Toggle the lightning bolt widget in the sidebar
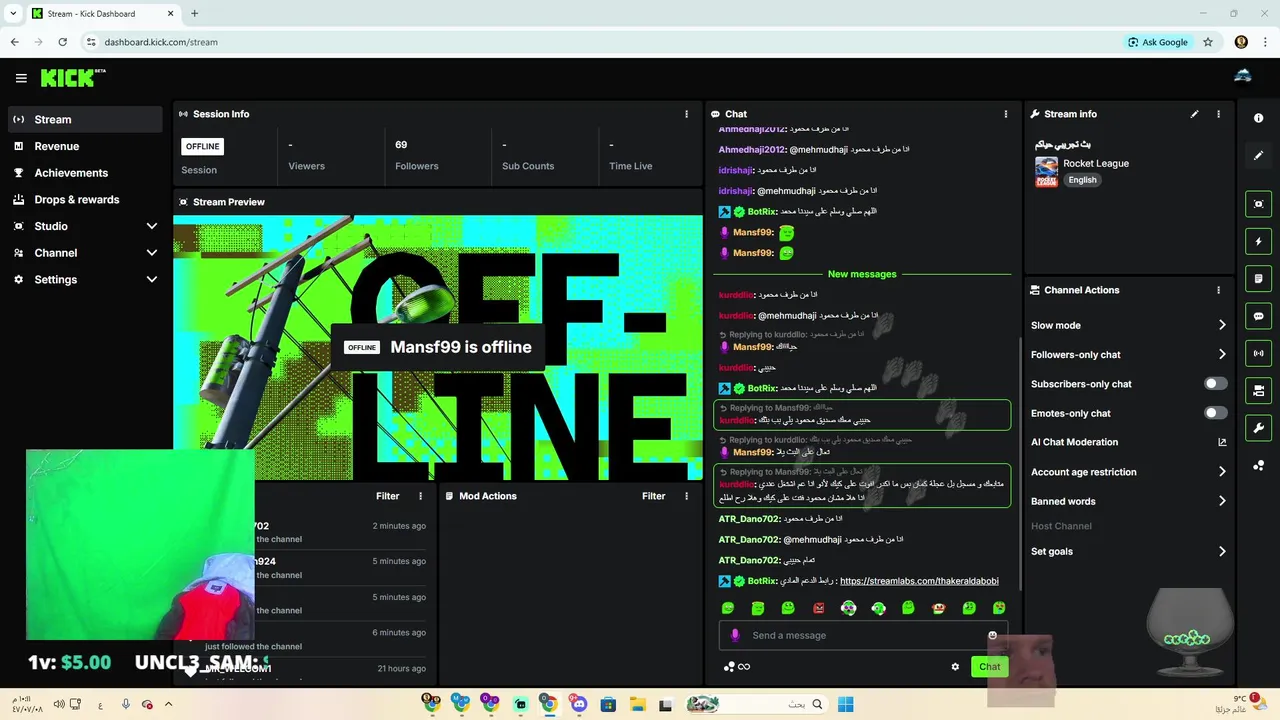Screen dimensions: 1280x720 click(1258, 241)
